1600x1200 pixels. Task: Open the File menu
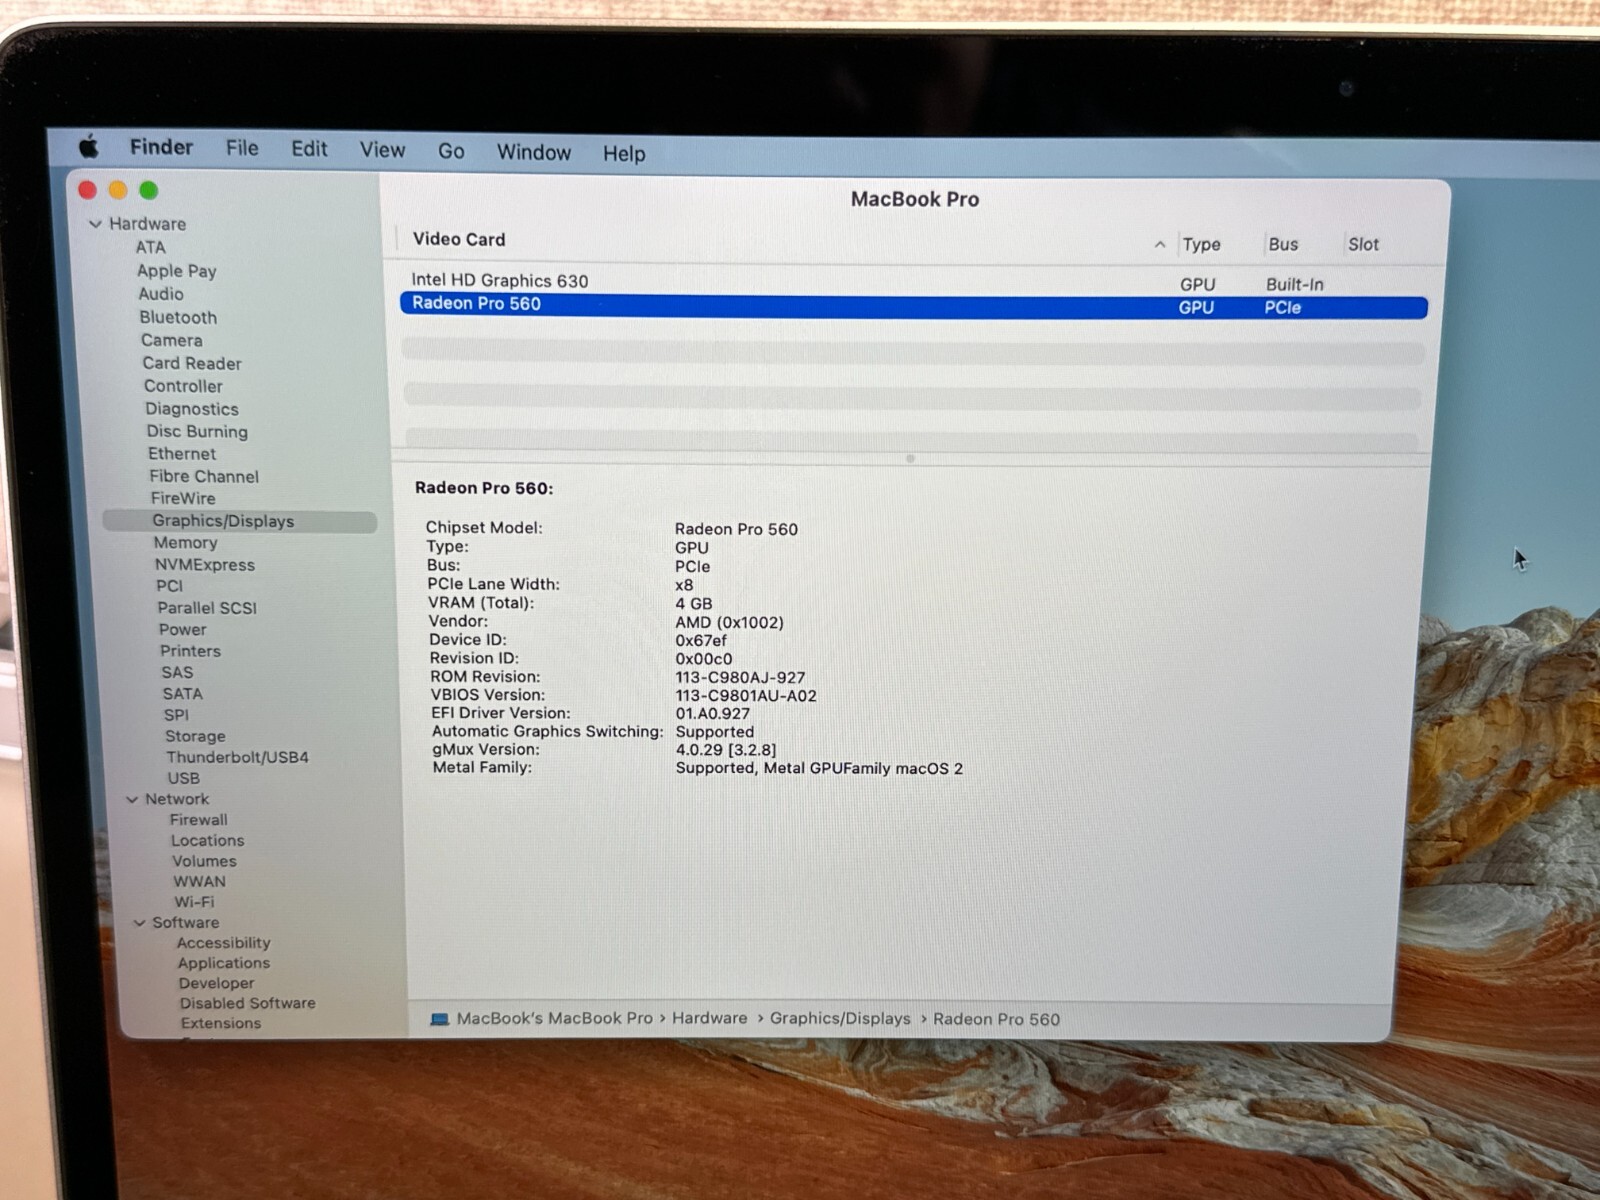[x=242, y=148]
